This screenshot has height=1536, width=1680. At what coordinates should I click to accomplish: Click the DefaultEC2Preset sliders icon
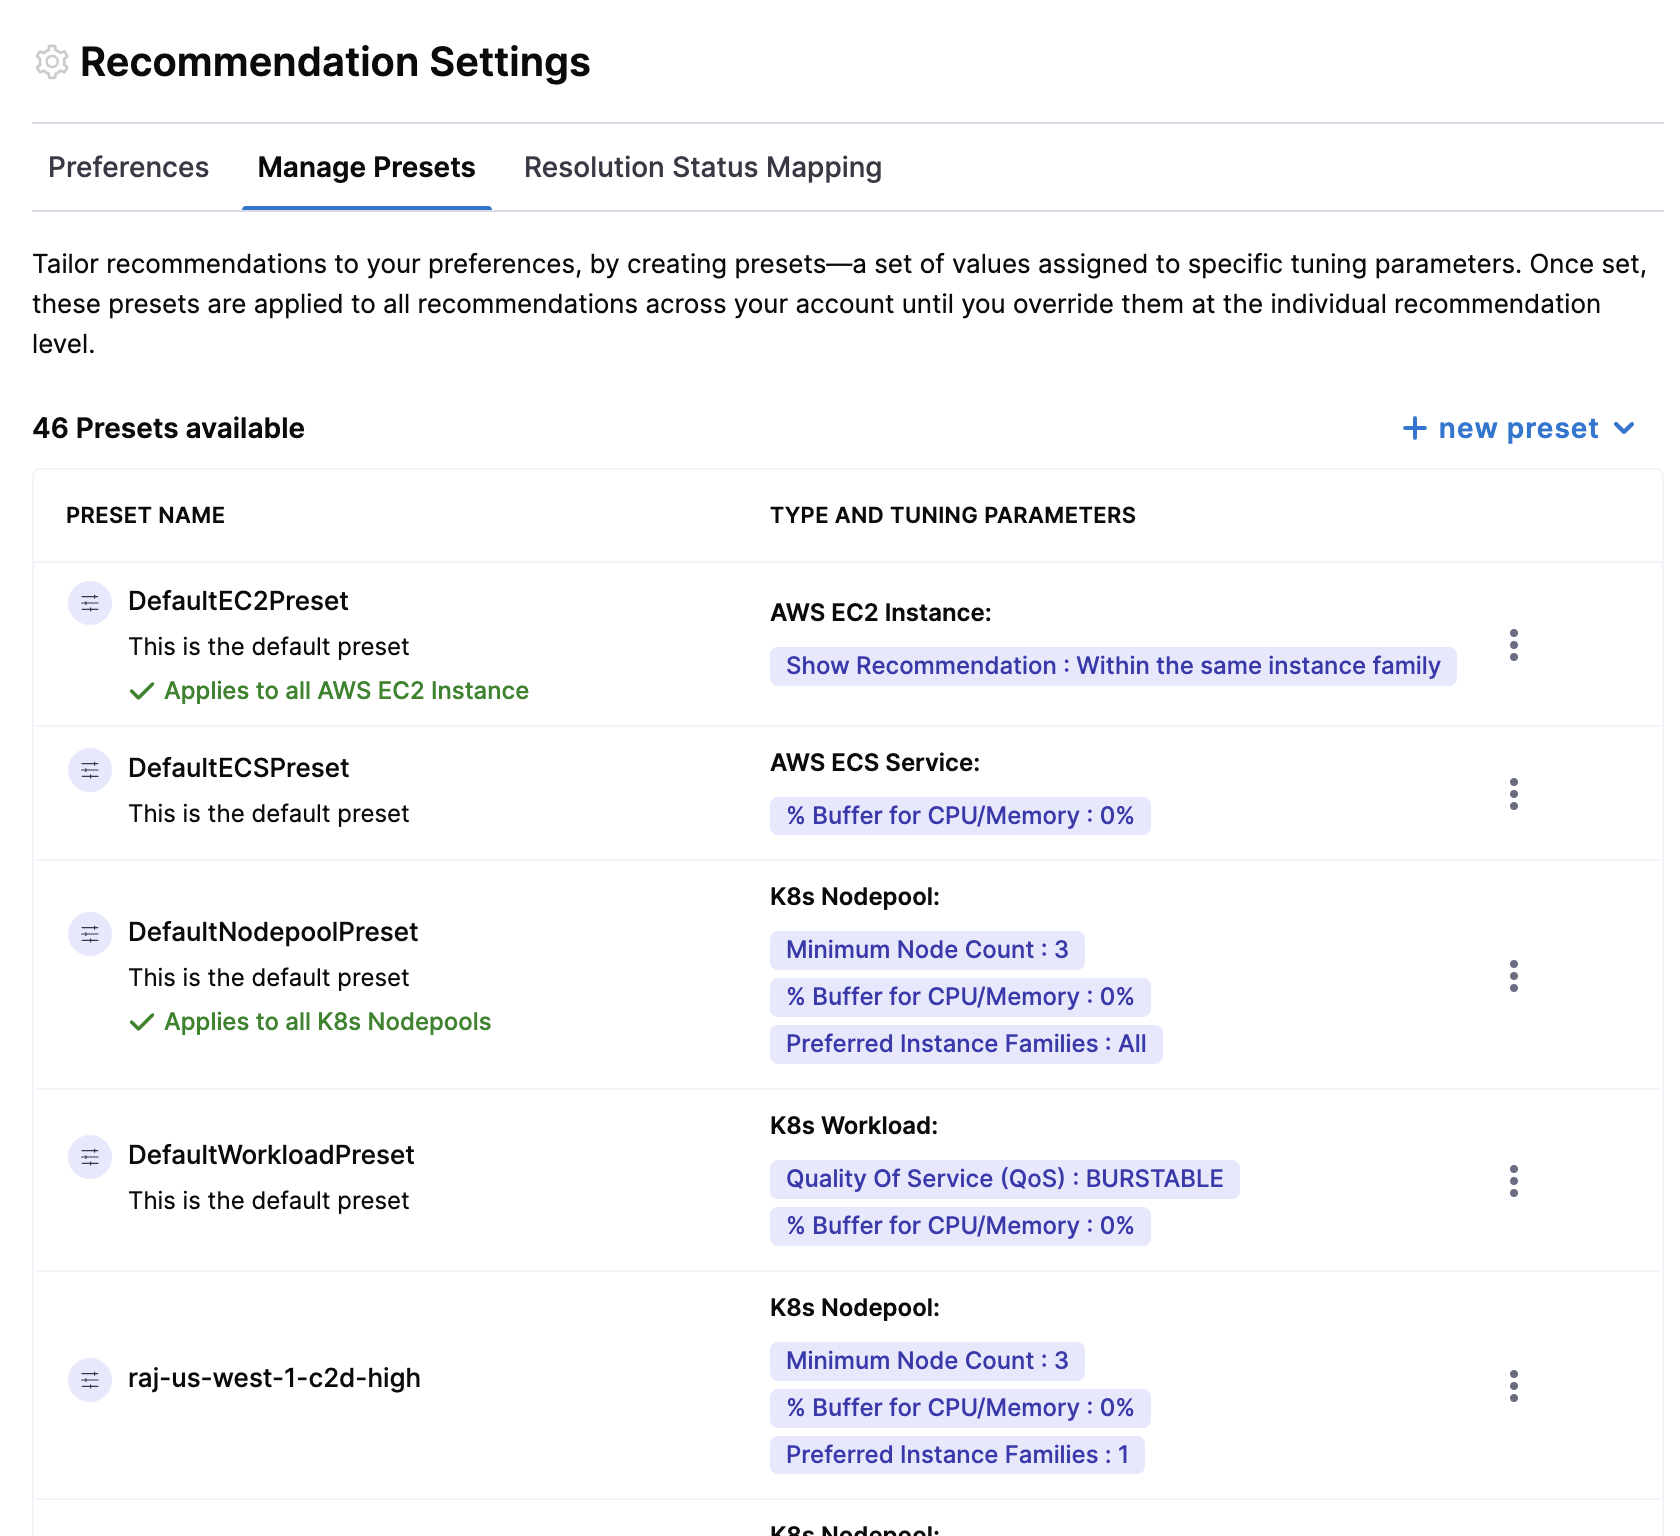point(90,603)
